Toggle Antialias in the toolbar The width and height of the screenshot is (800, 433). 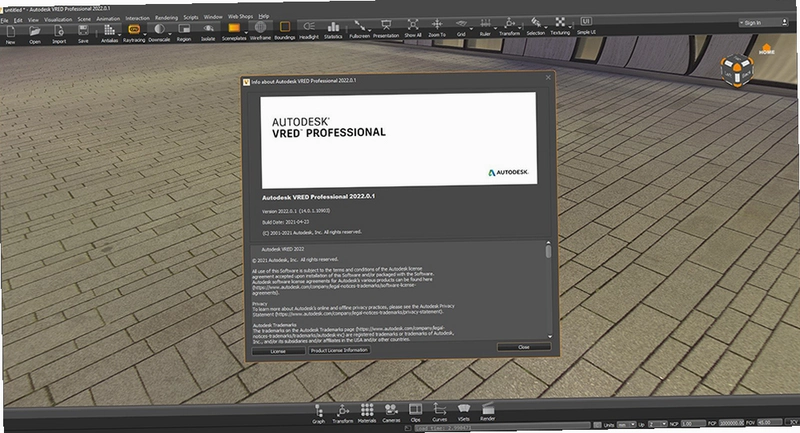point(109,32)
